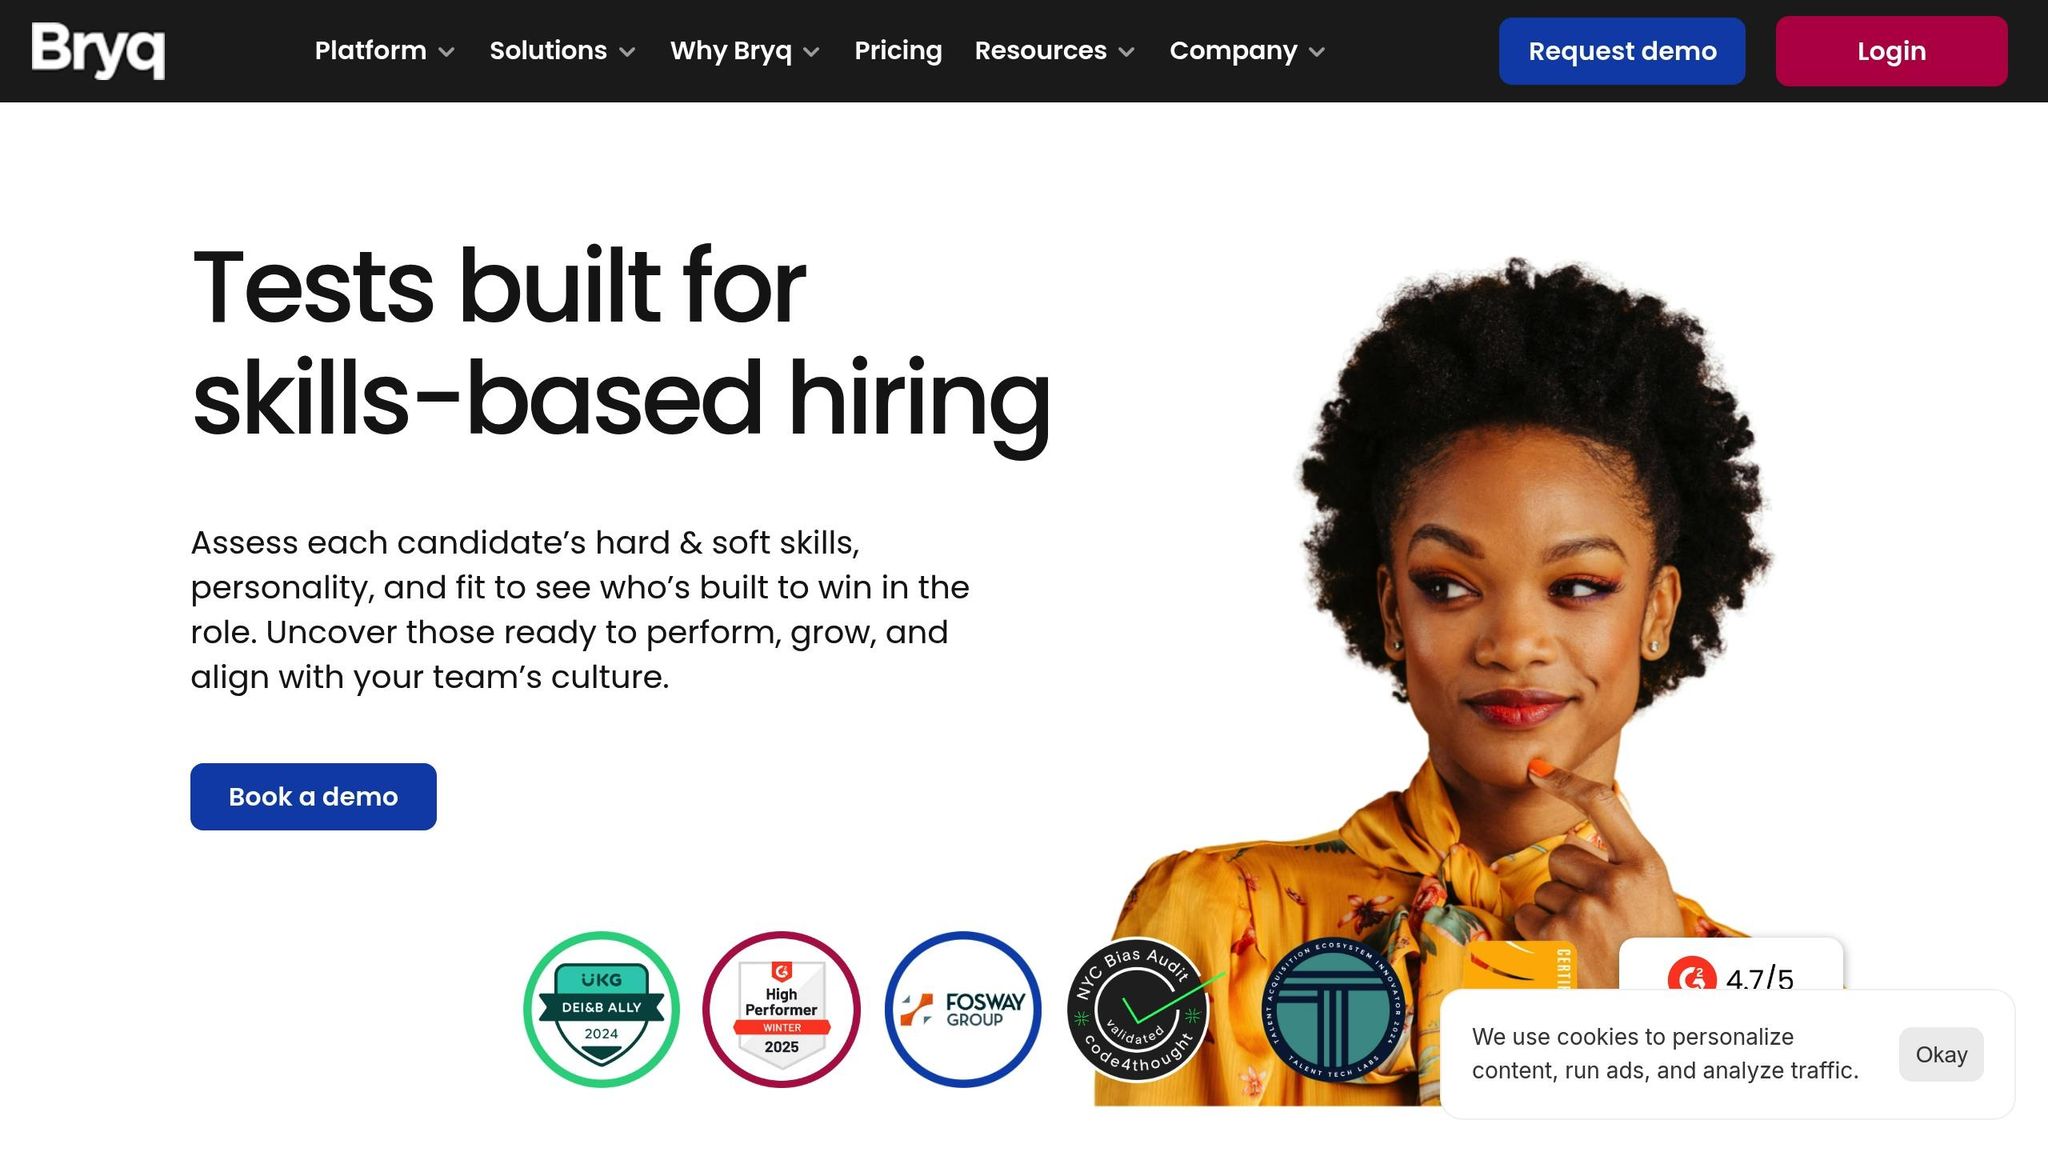Viewport: 2048px width, 1152px height.
Task: Click the Bryq logo
Action: (x=98, y=50)
